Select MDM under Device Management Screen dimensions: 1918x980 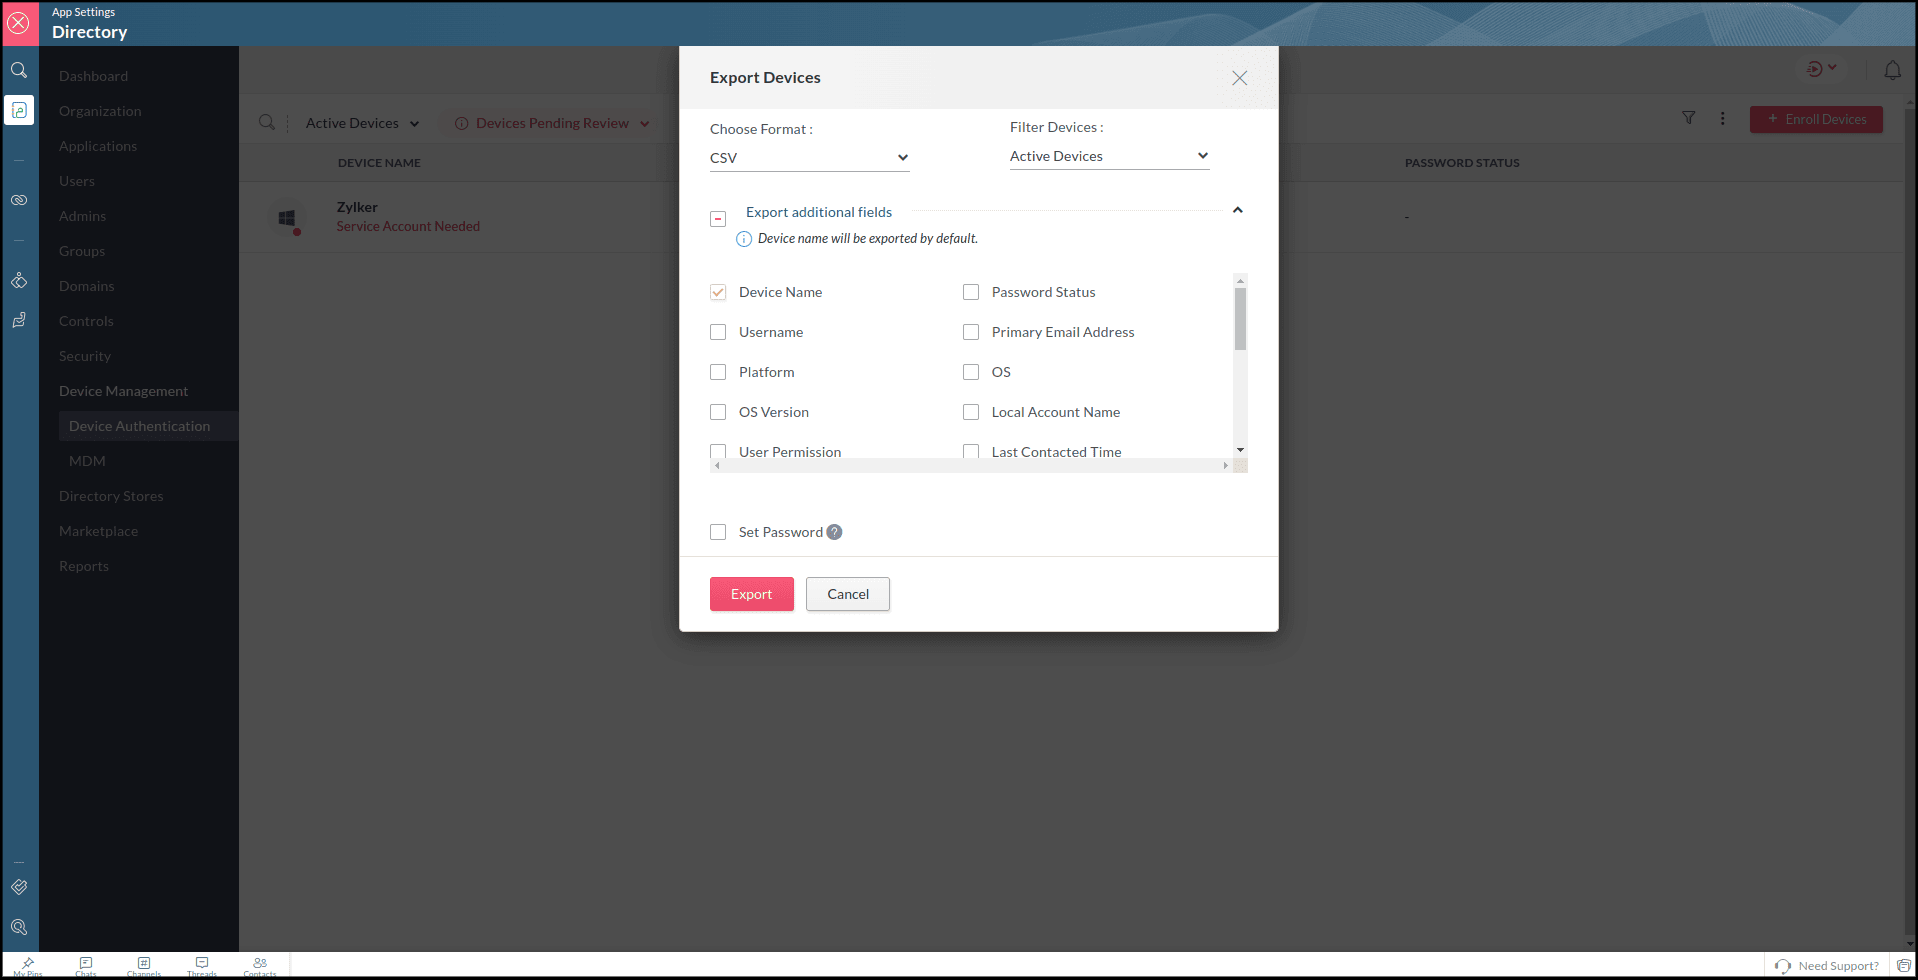(87, 461)
